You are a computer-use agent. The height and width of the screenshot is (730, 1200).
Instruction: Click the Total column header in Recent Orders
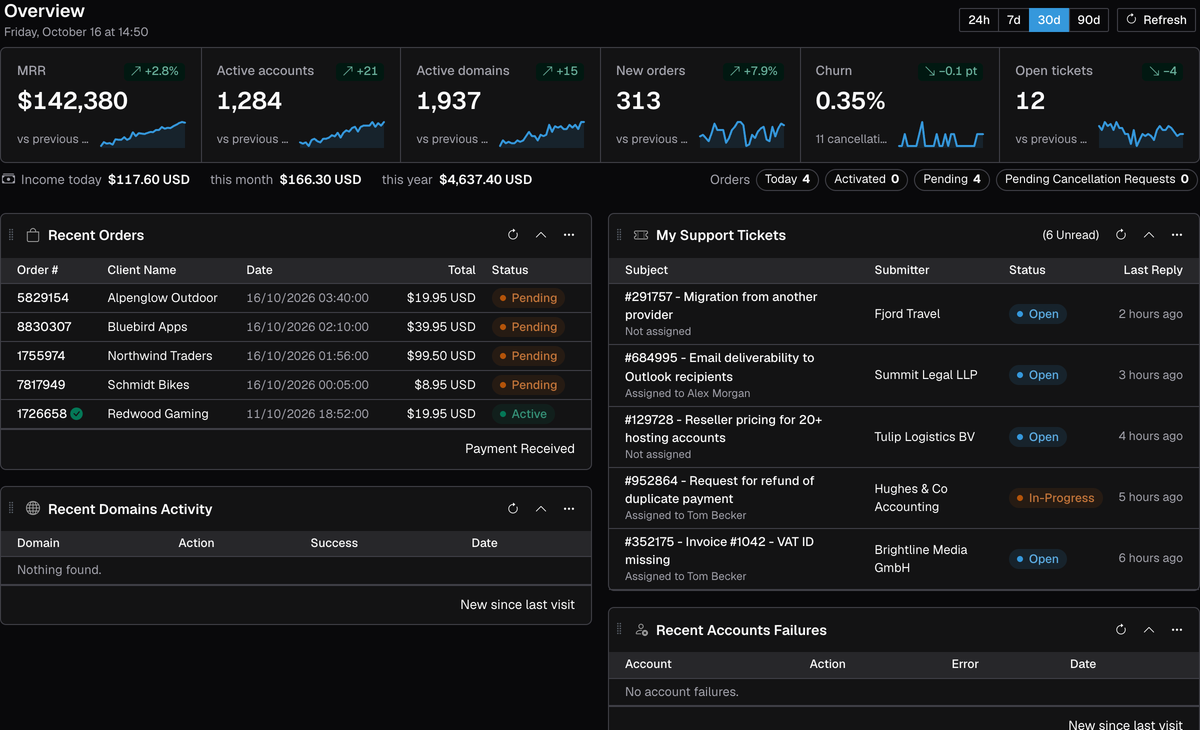point(462,270)
